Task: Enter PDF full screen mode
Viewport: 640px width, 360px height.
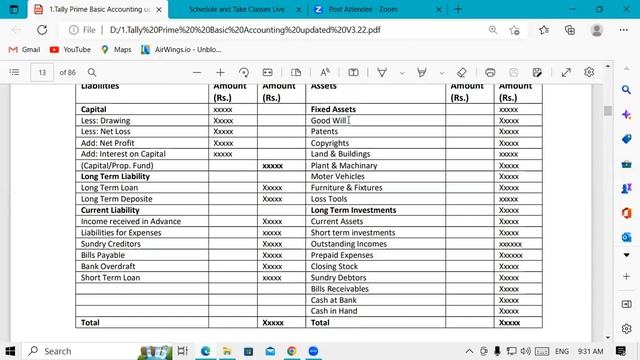Action: click(566, 72)
